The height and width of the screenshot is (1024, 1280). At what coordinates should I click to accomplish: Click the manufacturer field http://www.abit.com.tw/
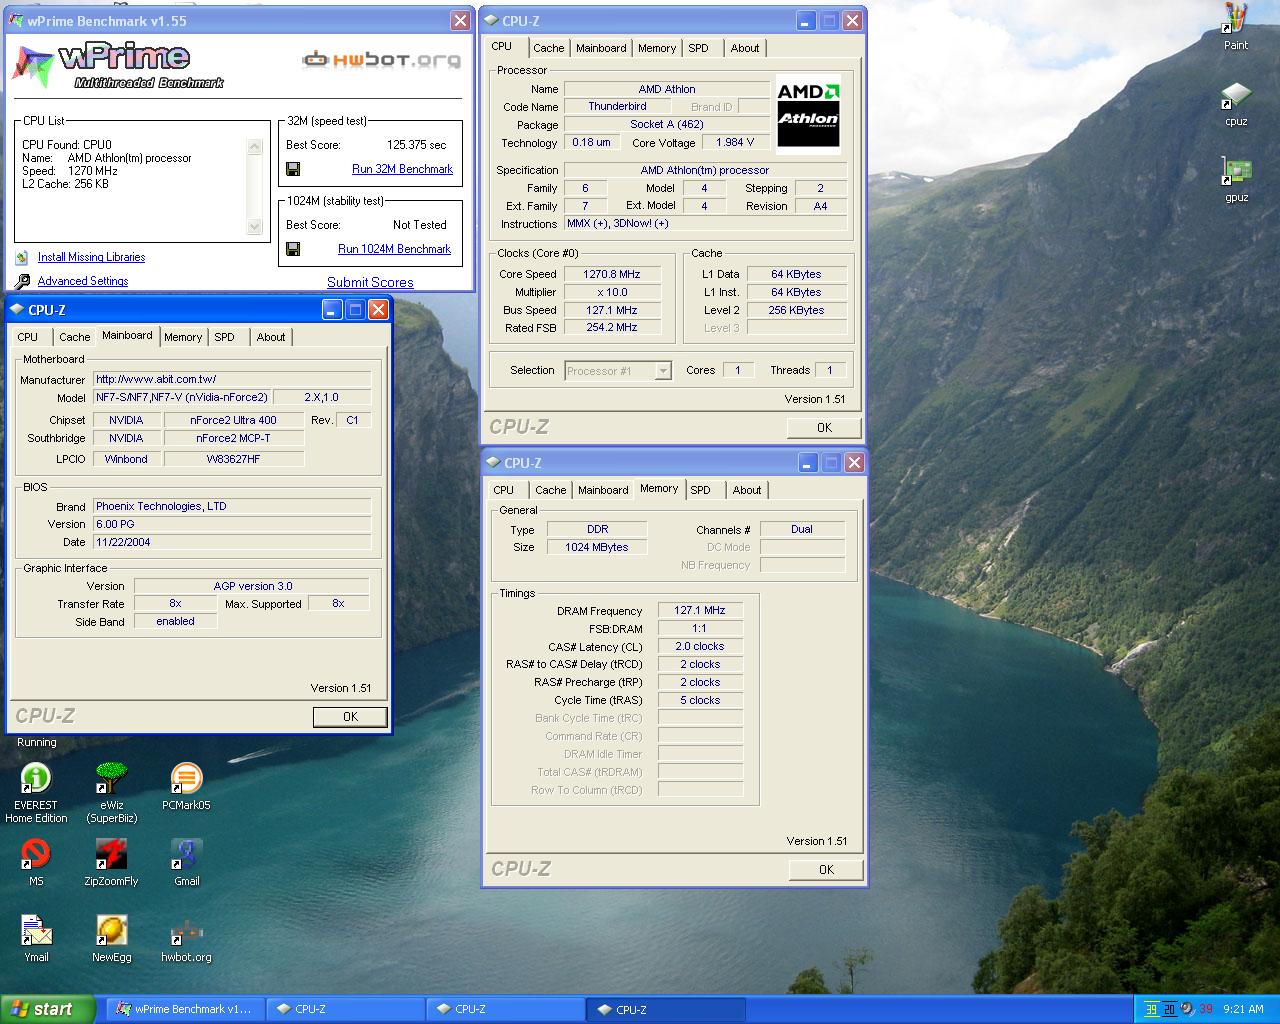point(232,379)
